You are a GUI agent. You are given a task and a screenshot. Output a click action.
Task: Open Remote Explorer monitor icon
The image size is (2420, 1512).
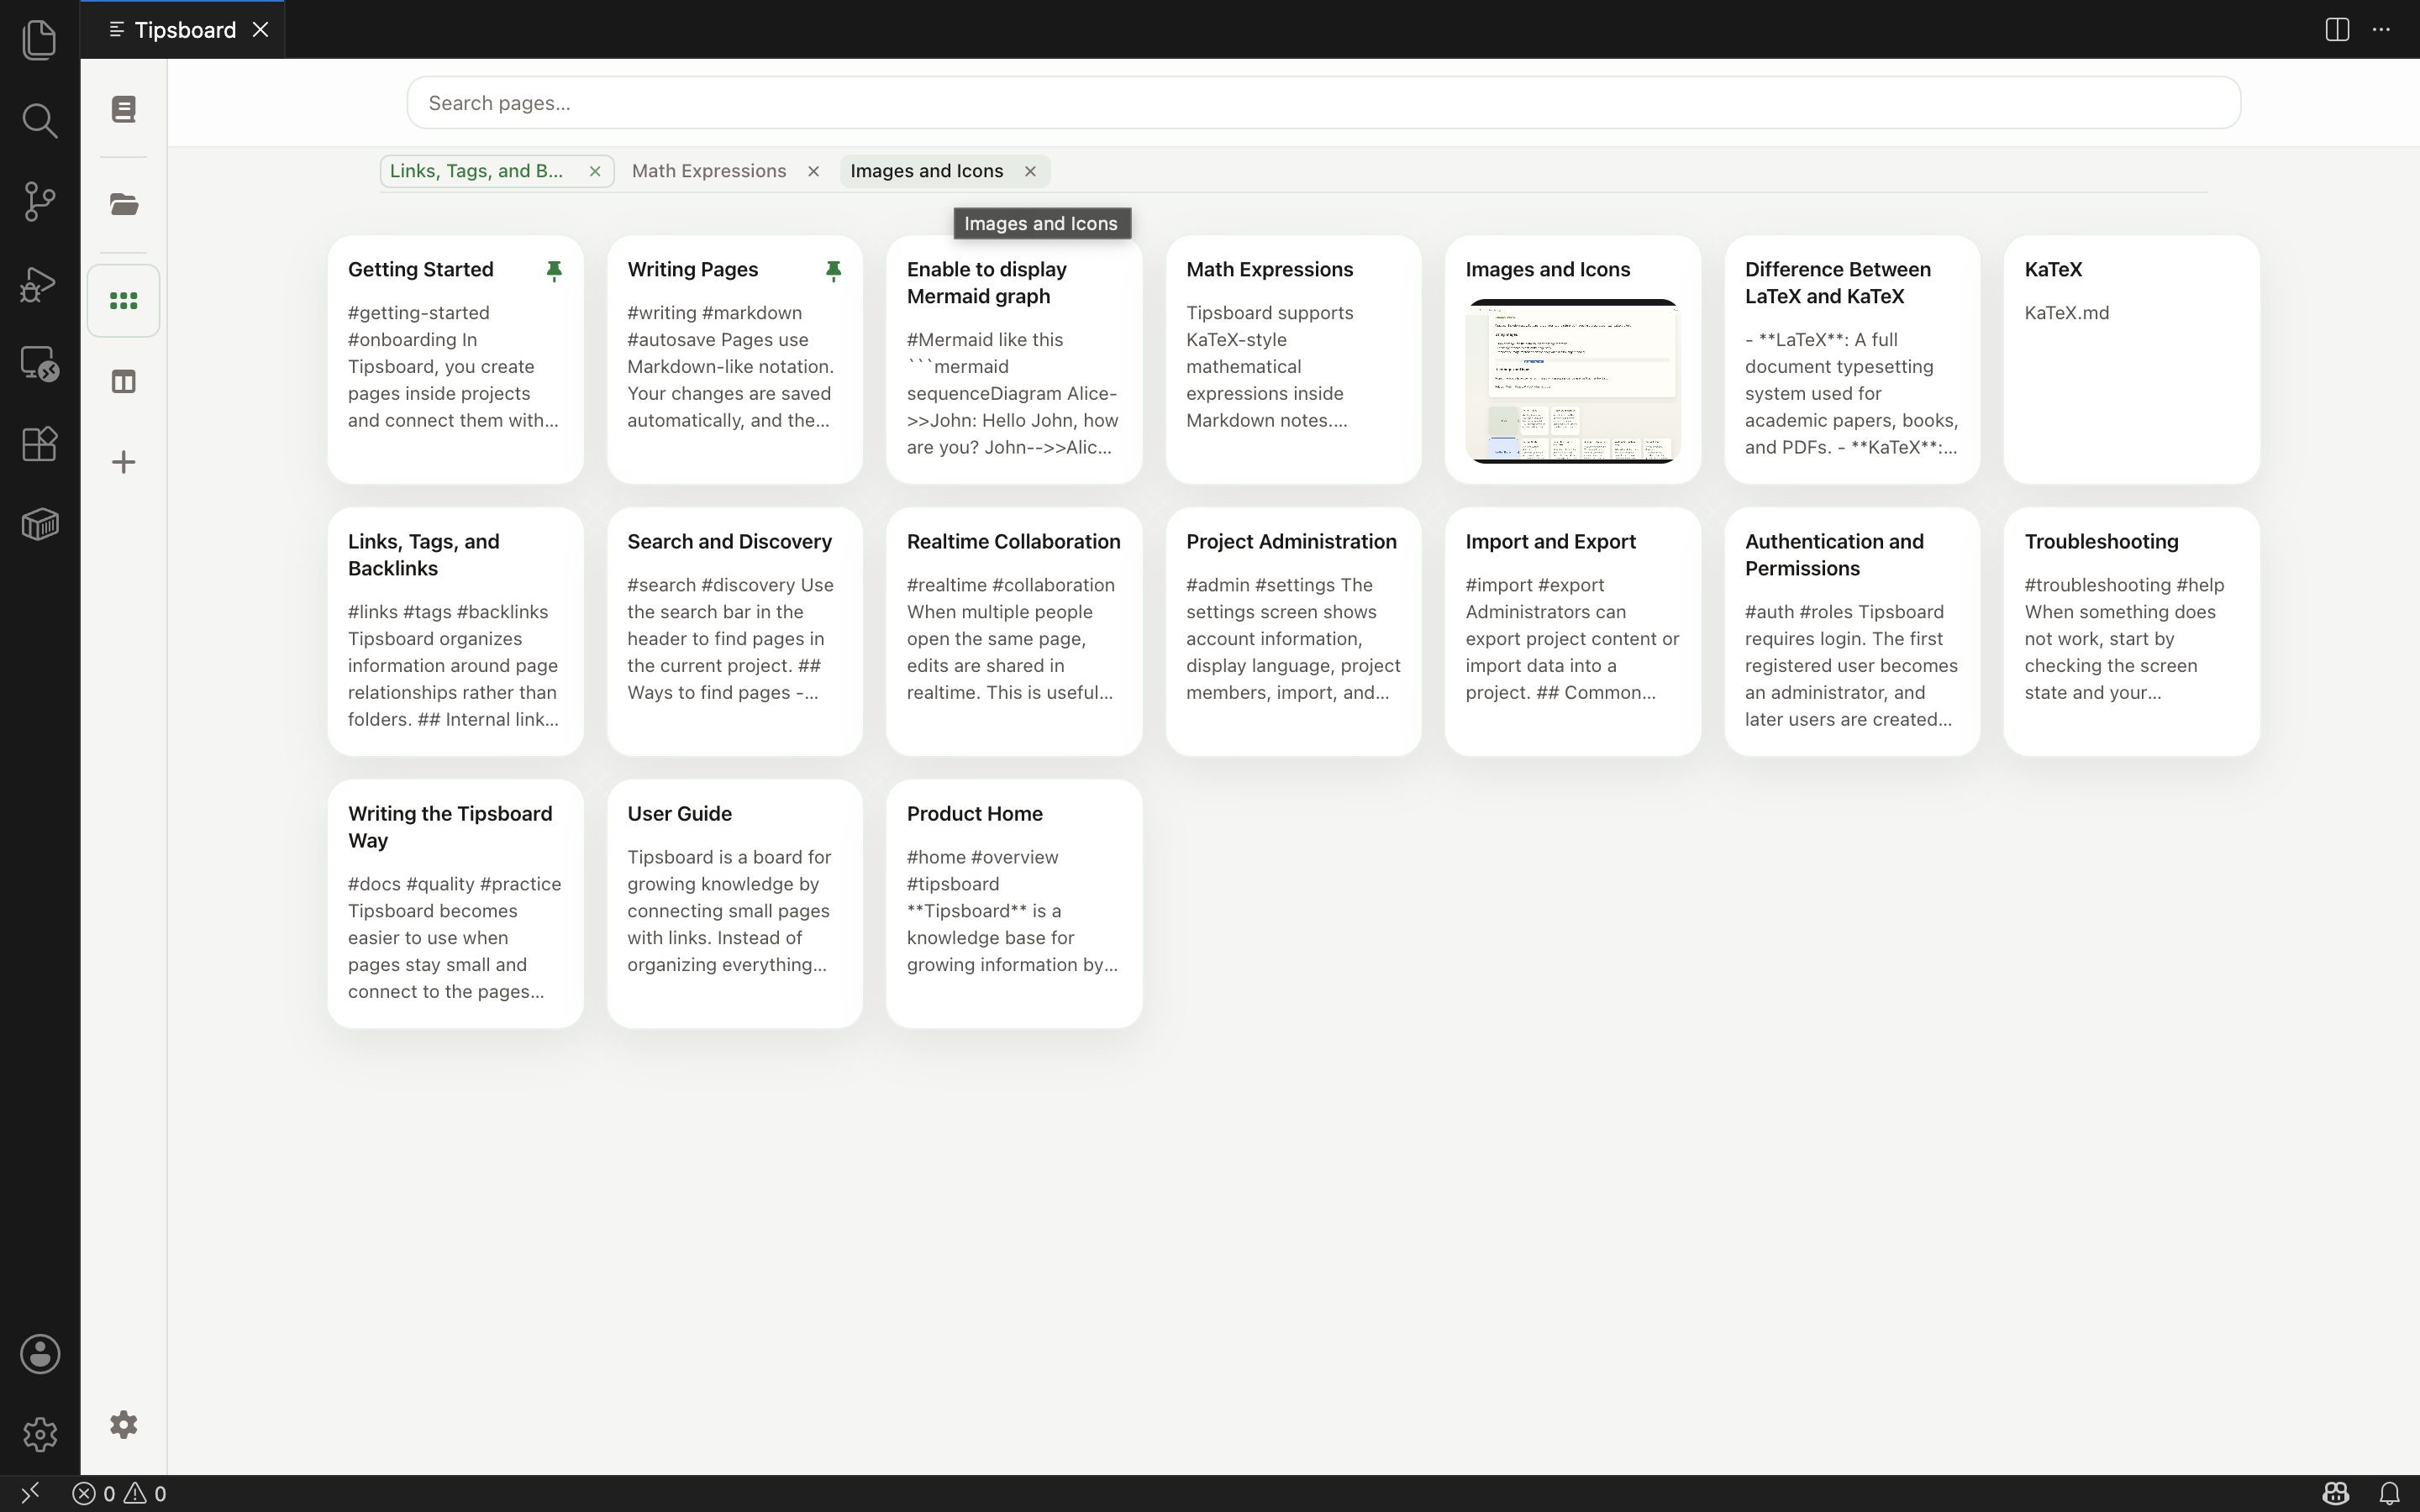point(40,364)
